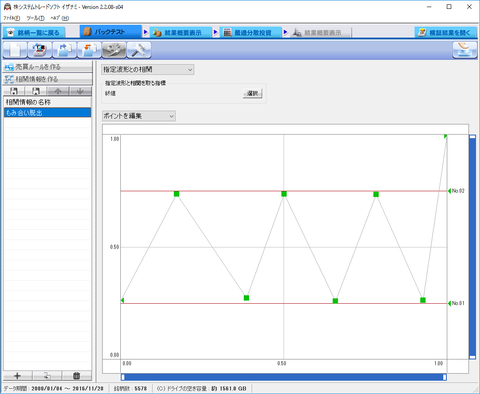480x394 pixels.
Task: Select もみ合い脱出 in the list
Action: click(47, 113)
